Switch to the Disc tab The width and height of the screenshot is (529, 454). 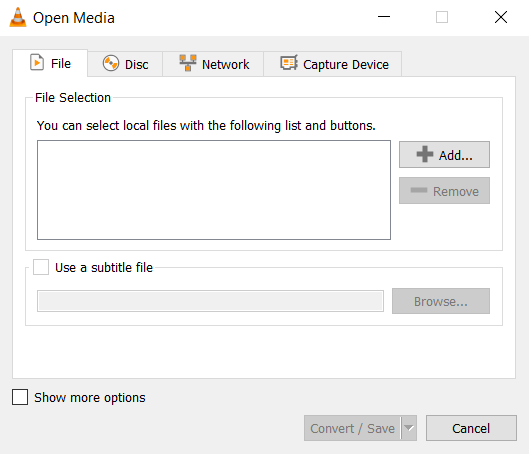coord(126,64)
